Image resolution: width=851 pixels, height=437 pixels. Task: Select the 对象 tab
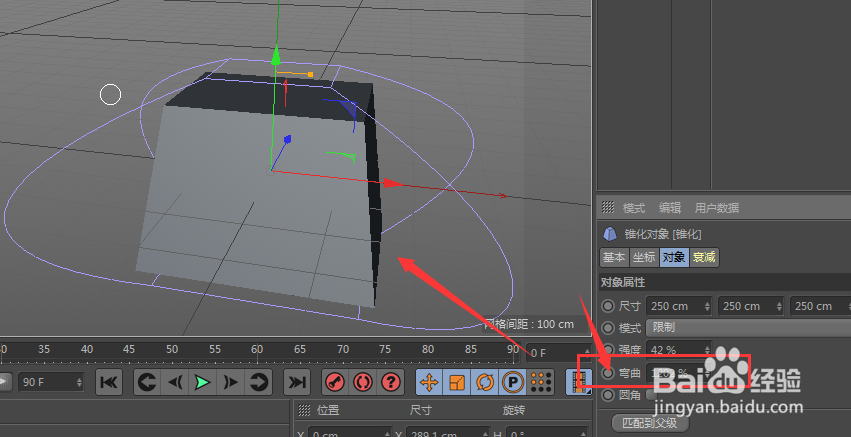(x=674, y=257)
